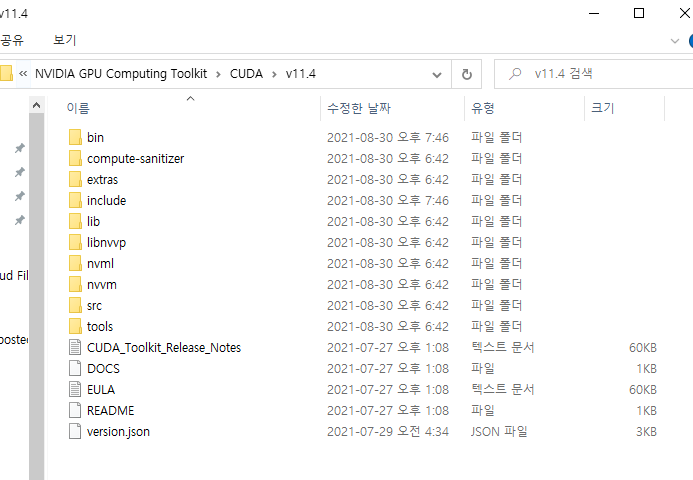Click the EULA text document icon
Screen dimensions: 693x480
[x=75, y=389]
